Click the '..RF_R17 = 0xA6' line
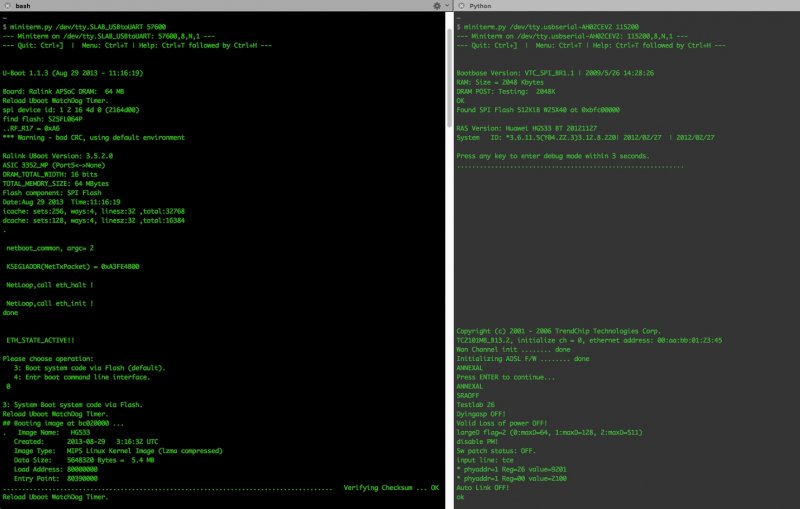Viewport: 800px width, 509px height. point(31,129)
